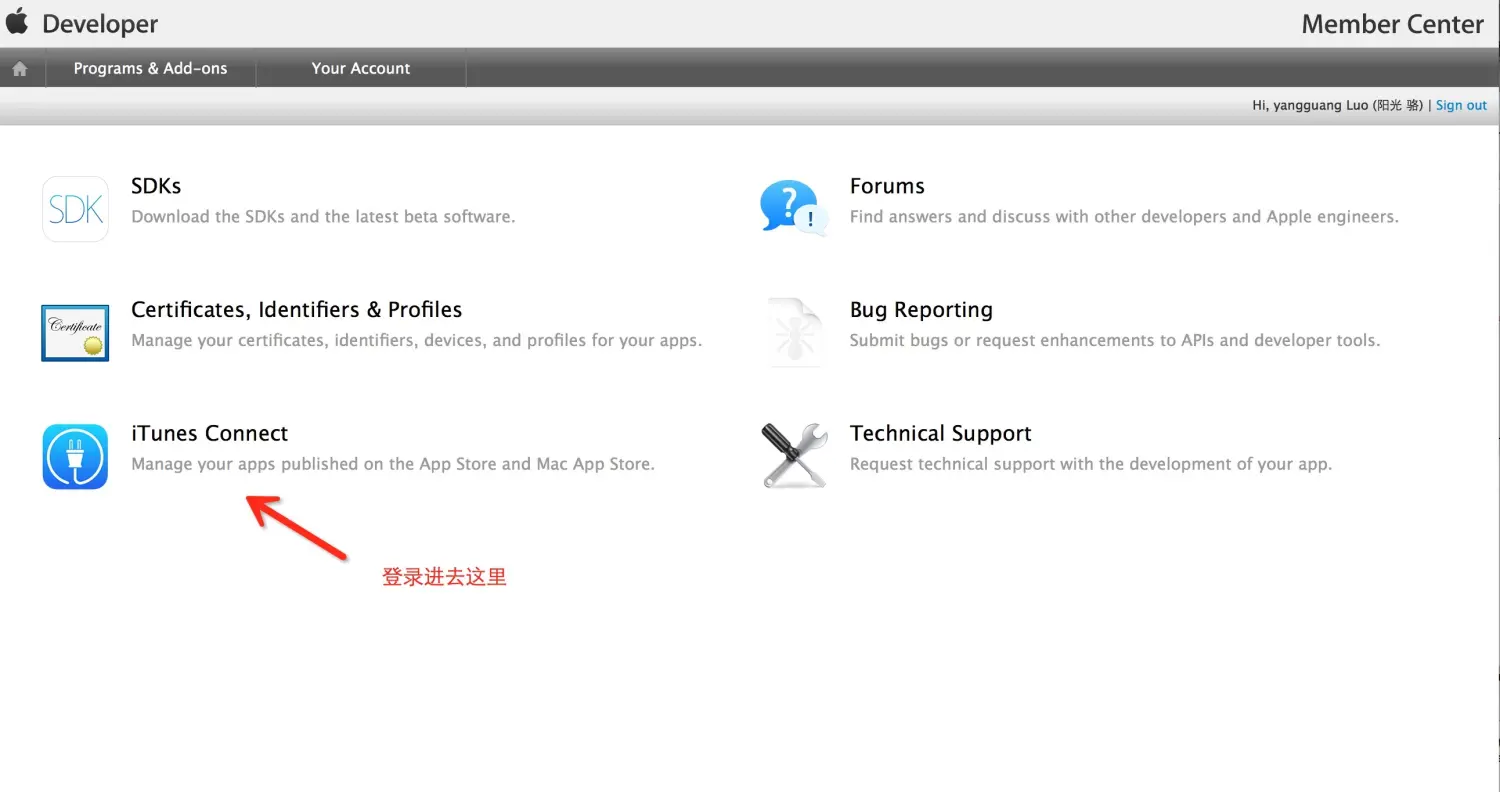Open the SDKs heading link
This screenshot has width=1500, height=792.
click(156, 186)
